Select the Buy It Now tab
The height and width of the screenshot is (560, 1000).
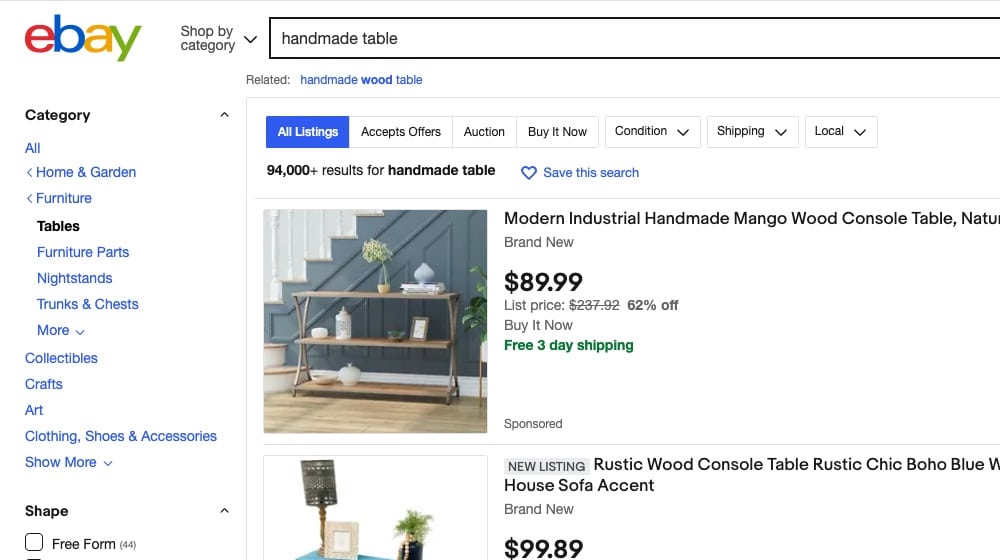pyautogui.click(x=557, y=132)
